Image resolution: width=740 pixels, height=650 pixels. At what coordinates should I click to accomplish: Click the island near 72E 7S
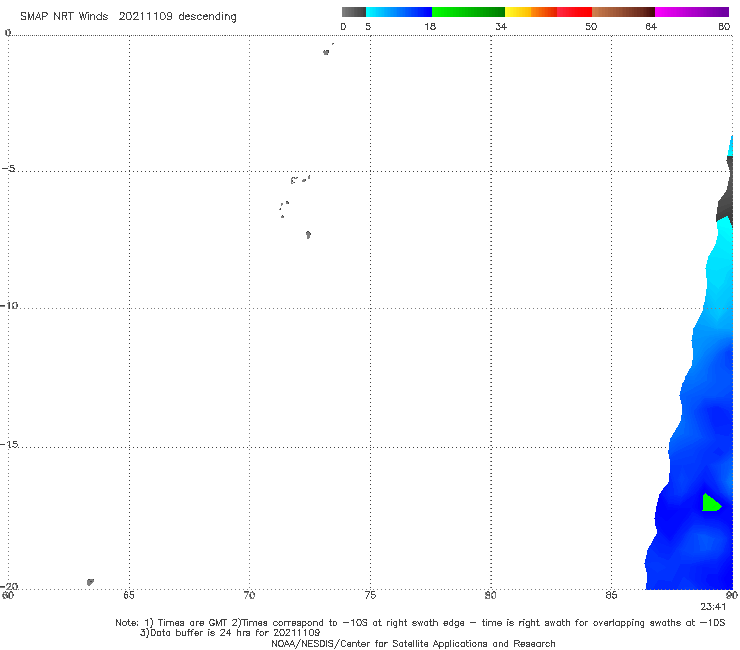(308, 235)
